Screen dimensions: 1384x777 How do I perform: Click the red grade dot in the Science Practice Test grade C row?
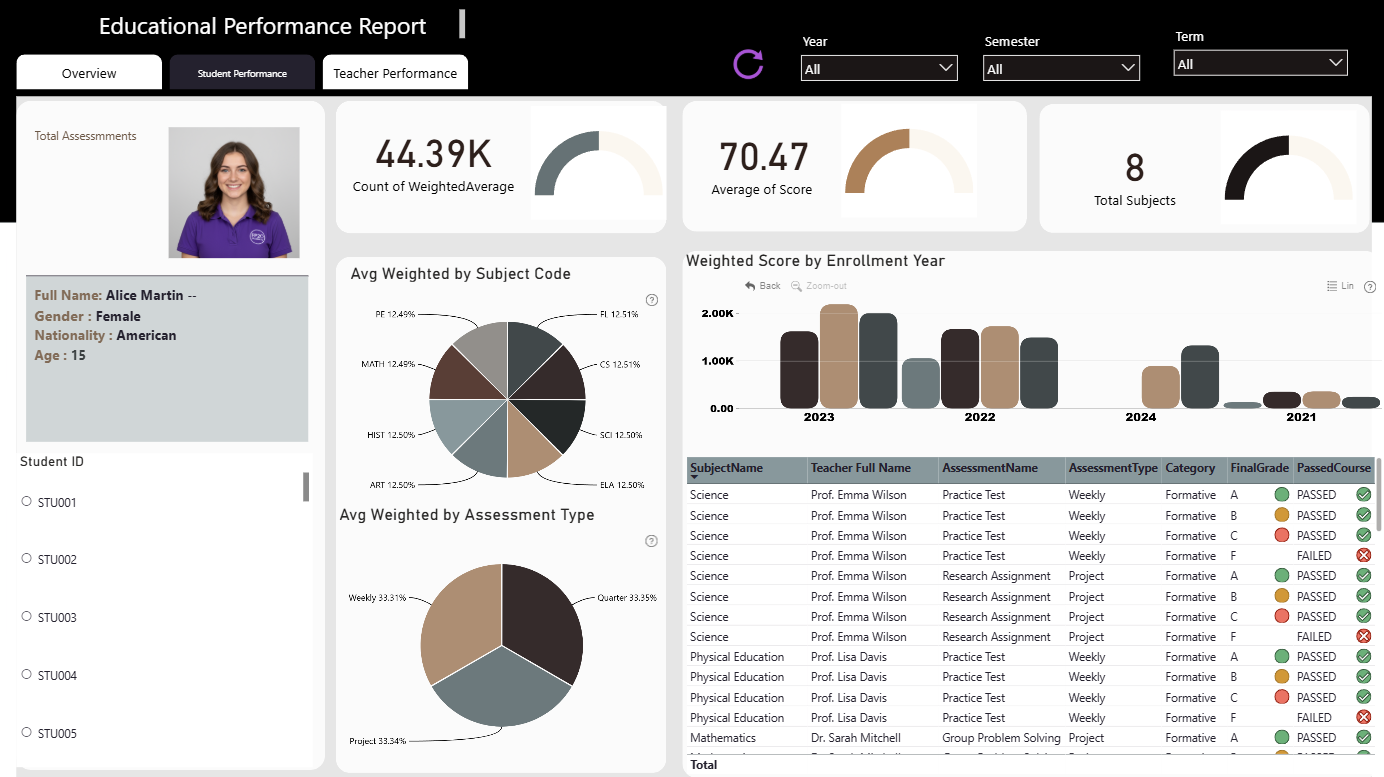1282,535
